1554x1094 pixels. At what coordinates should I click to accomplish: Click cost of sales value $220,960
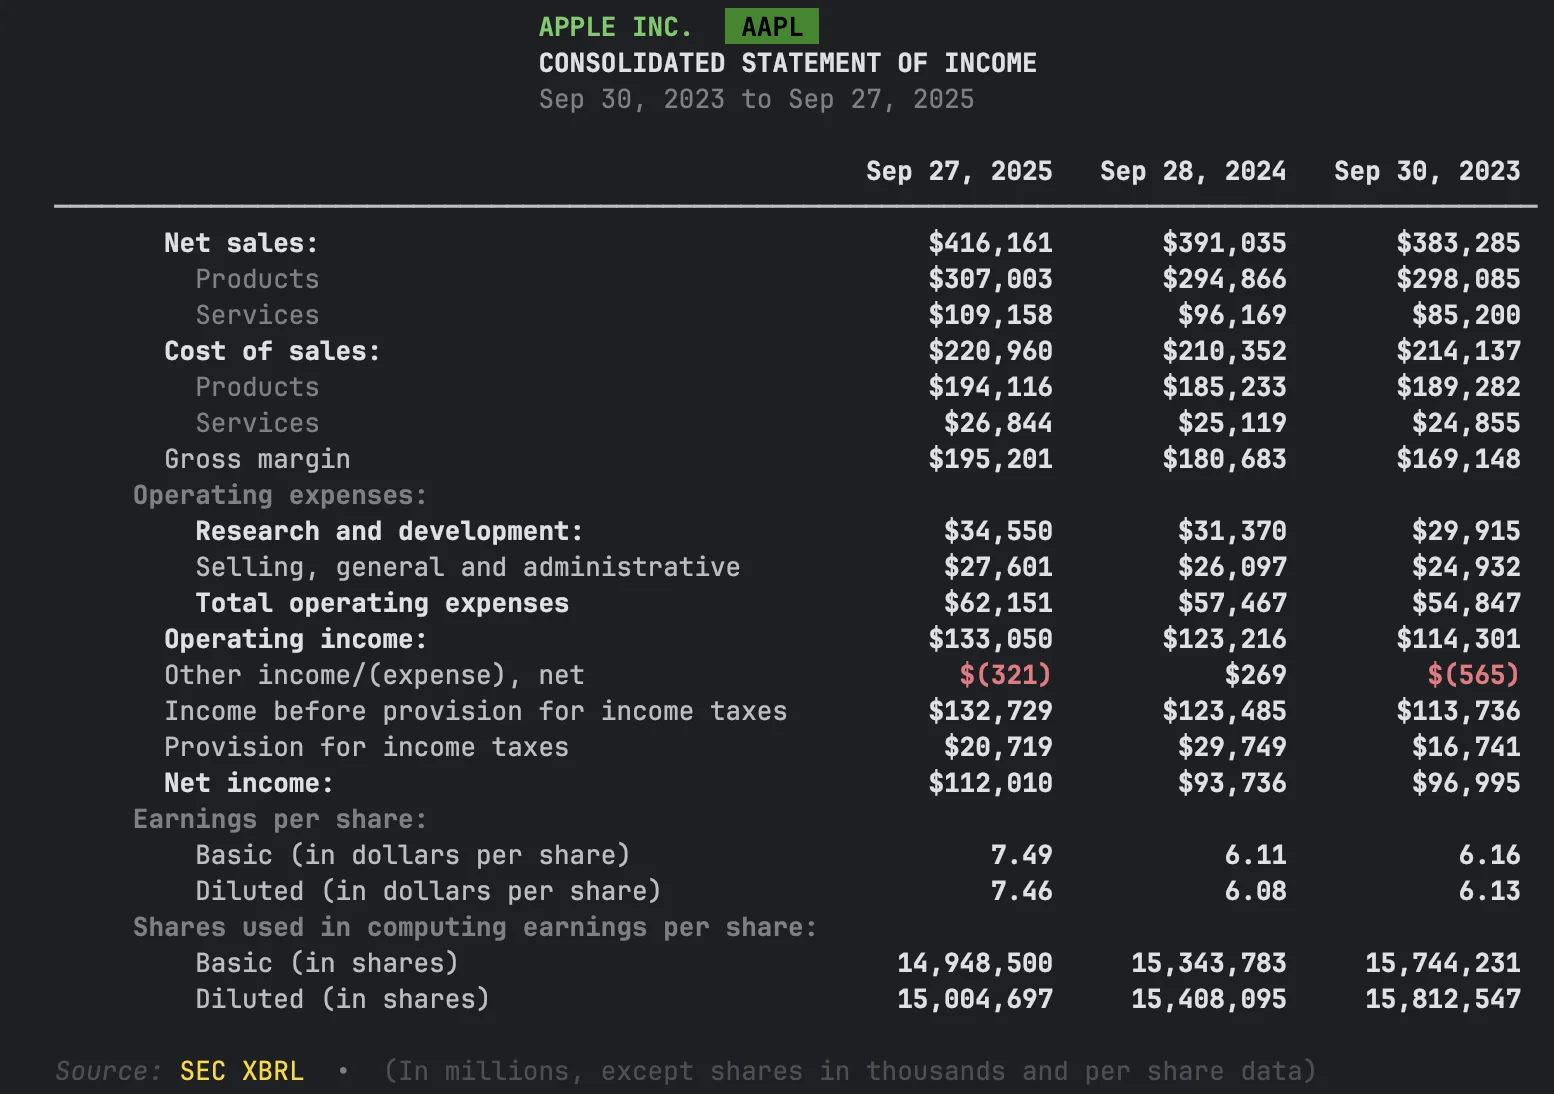click(990, 351)
